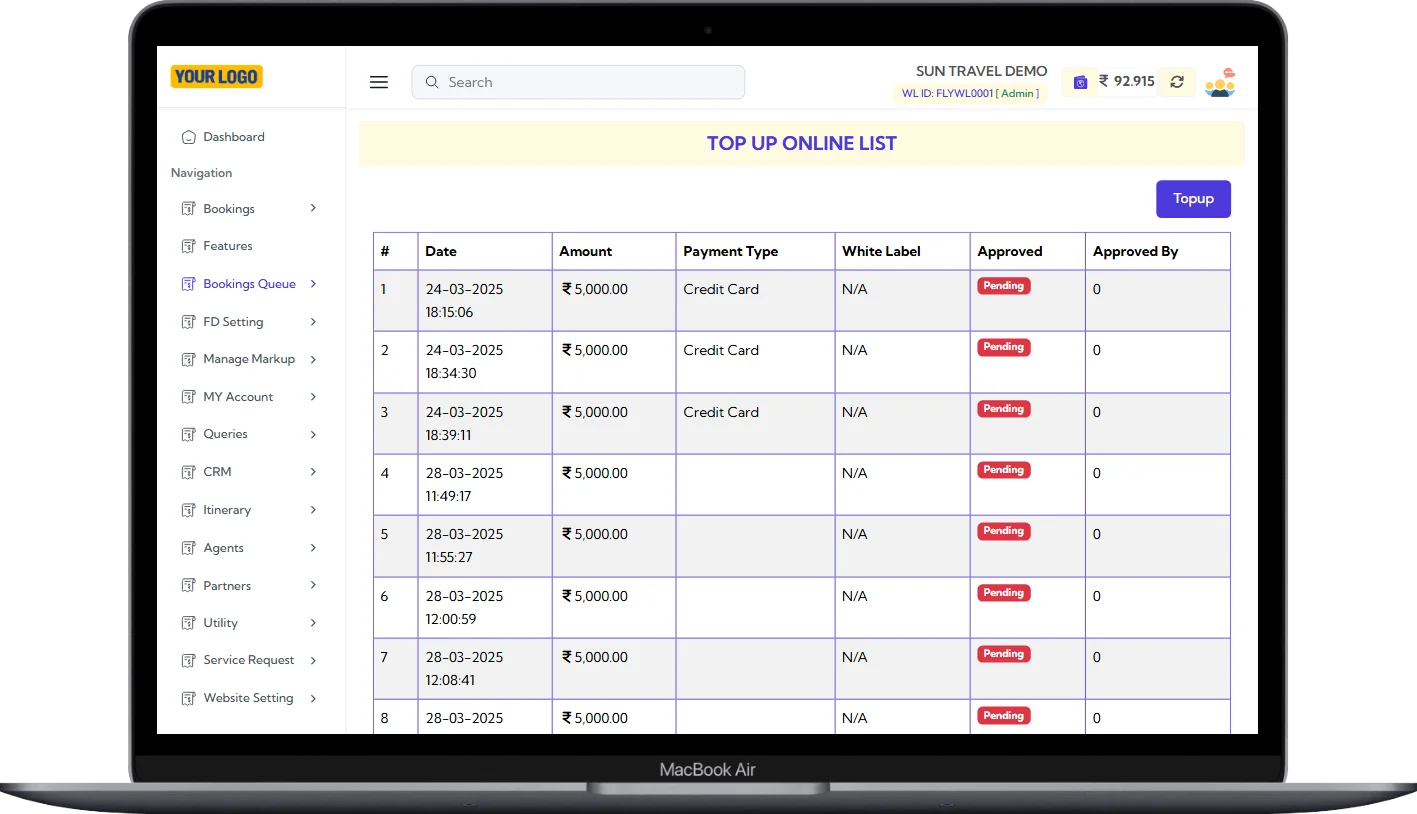Viewport: 1417px width, 814px height.
Task: Click the wallet icon beside balance
Action: point(1080,82)
